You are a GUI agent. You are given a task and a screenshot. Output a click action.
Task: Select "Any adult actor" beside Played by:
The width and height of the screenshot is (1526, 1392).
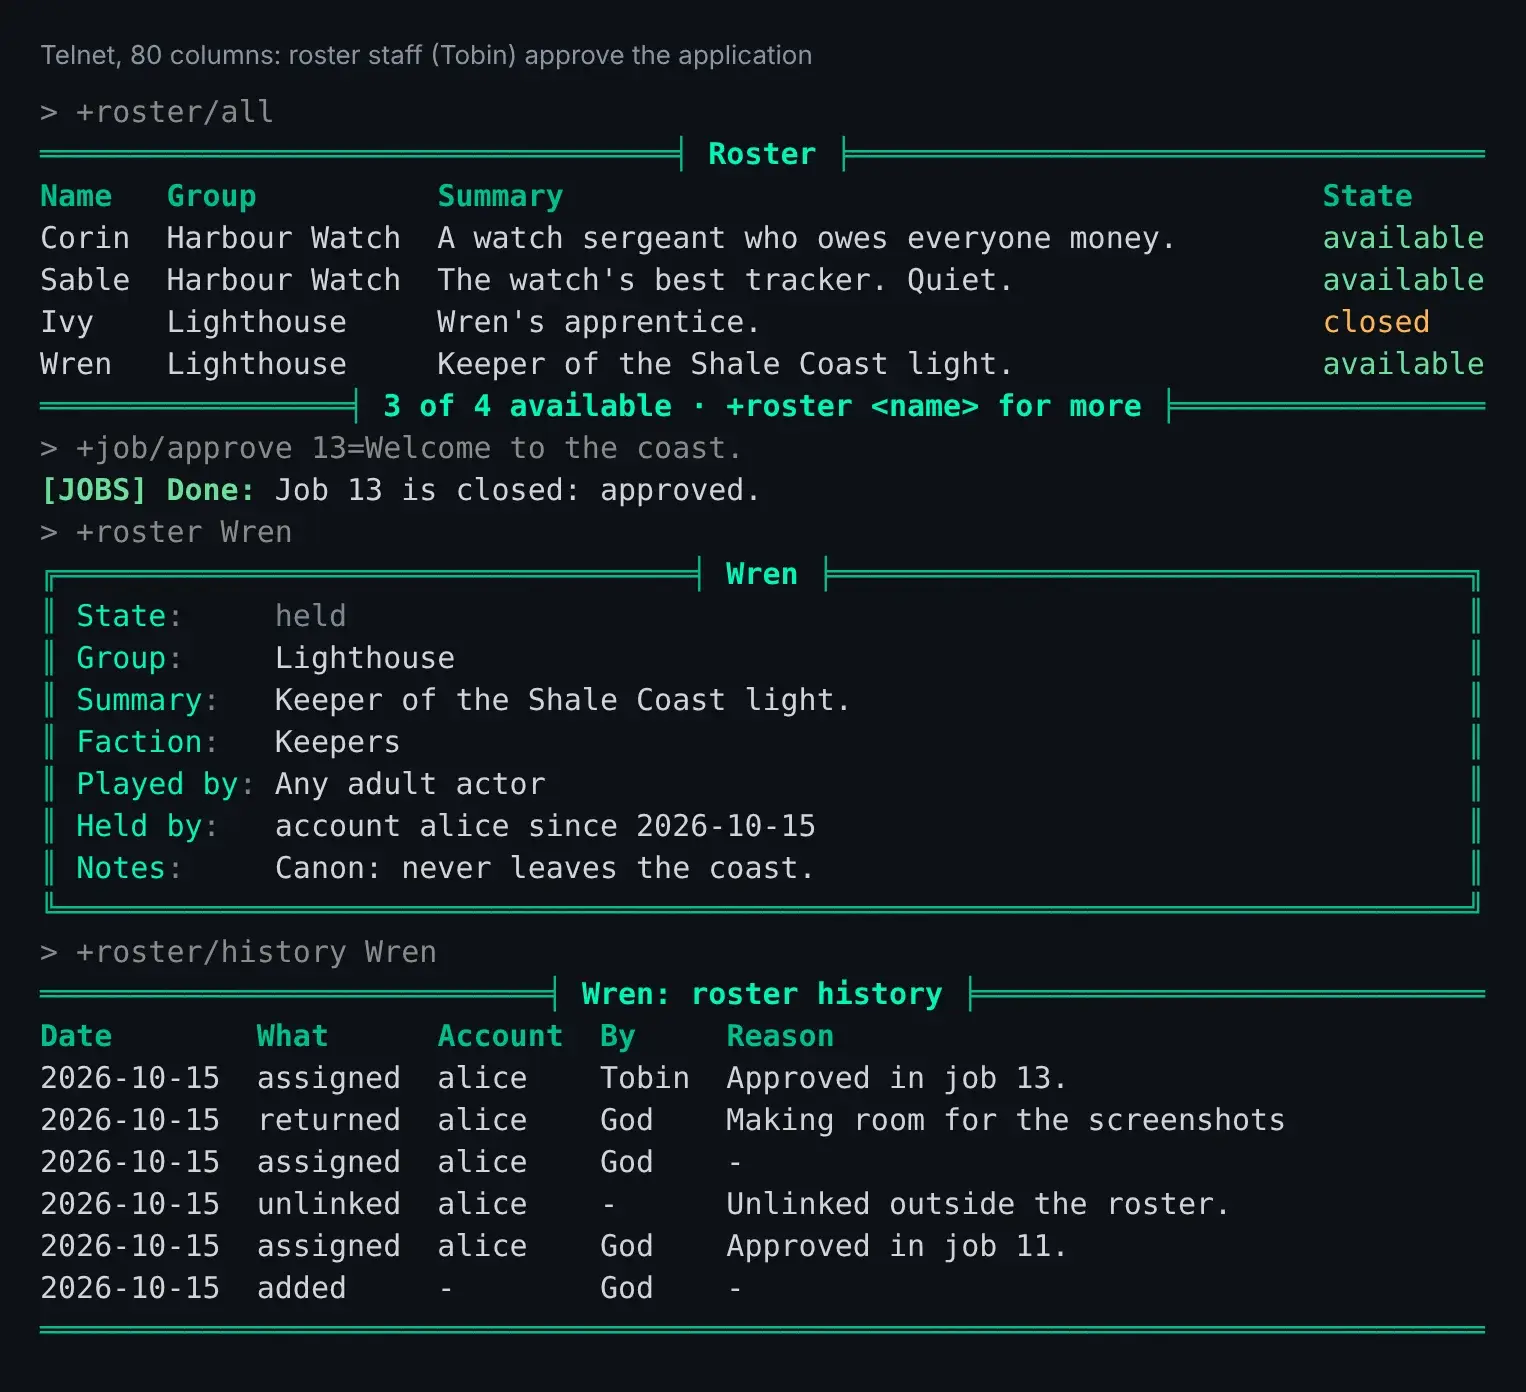click(x=410, y=784)
